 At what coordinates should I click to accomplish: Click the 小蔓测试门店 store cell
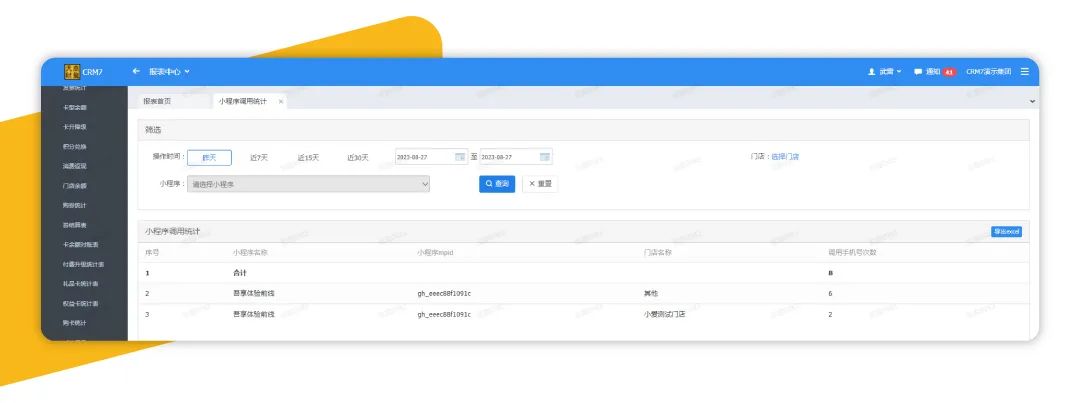pos(665,315)
